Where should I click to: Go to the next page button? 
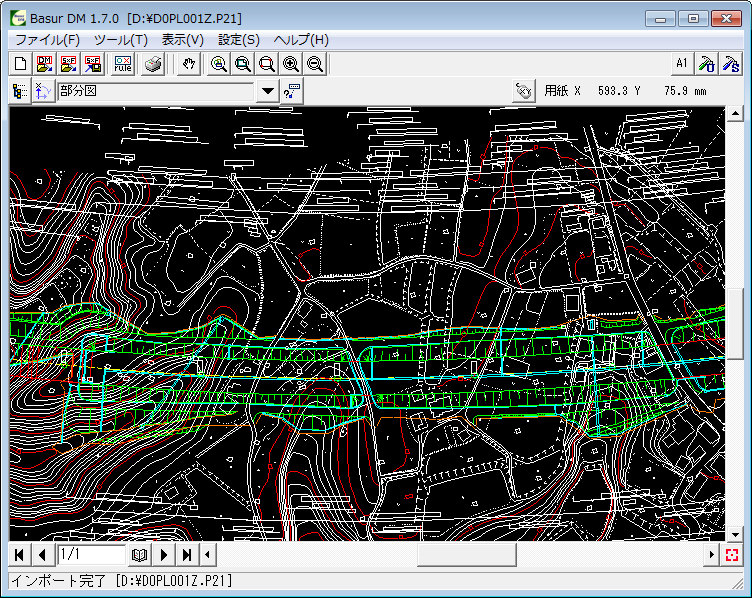pos(164,555)
